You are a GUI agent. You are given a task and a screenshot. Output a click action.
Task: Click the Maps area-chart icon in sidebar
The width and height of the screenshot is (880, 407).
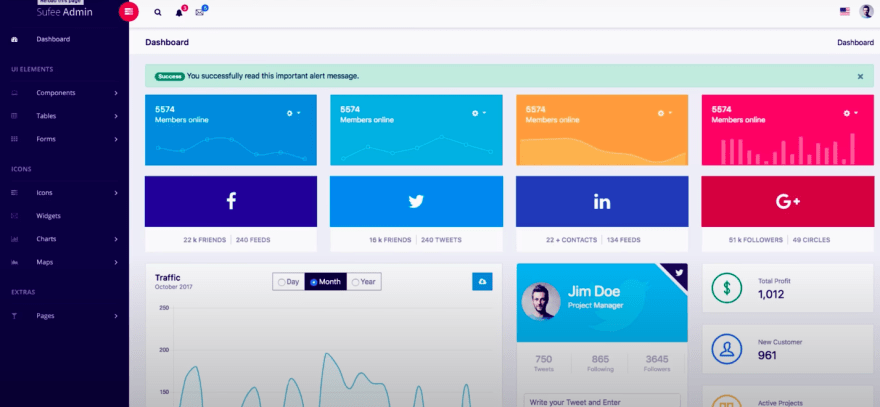(15, 262)
